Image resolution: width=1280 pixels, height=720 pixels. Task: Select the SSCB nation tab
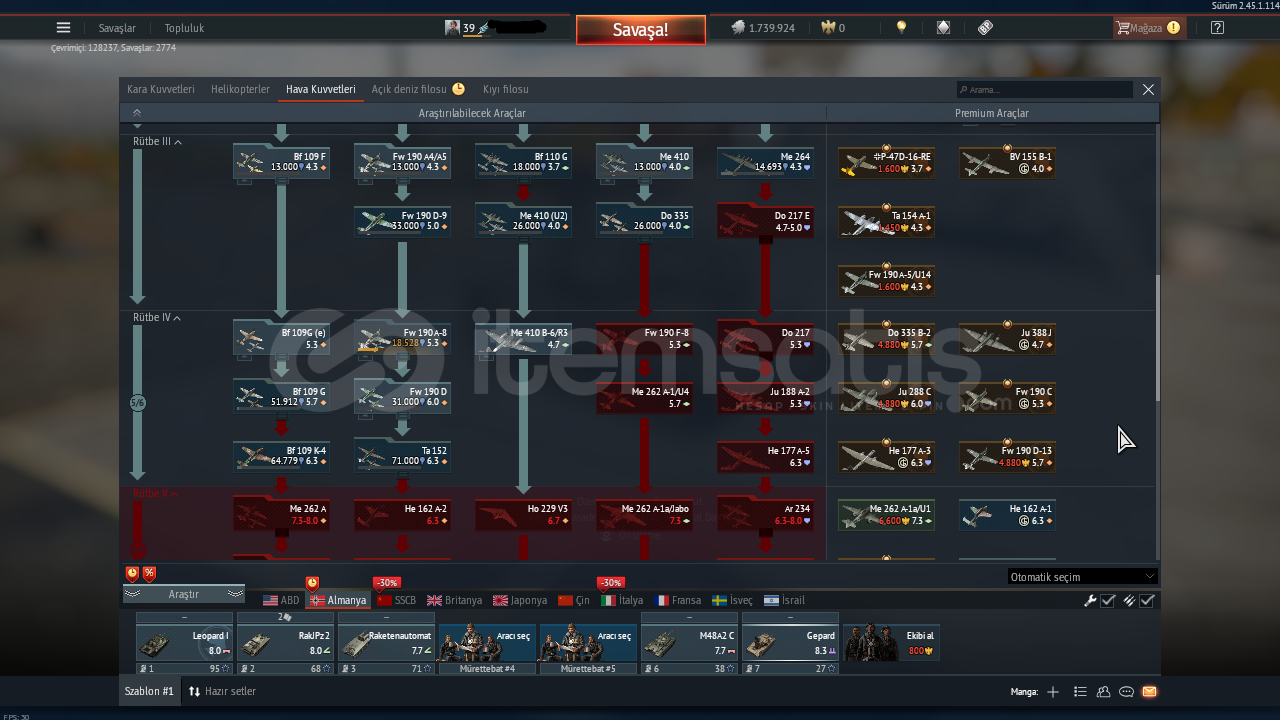click(x=396, y=600)
